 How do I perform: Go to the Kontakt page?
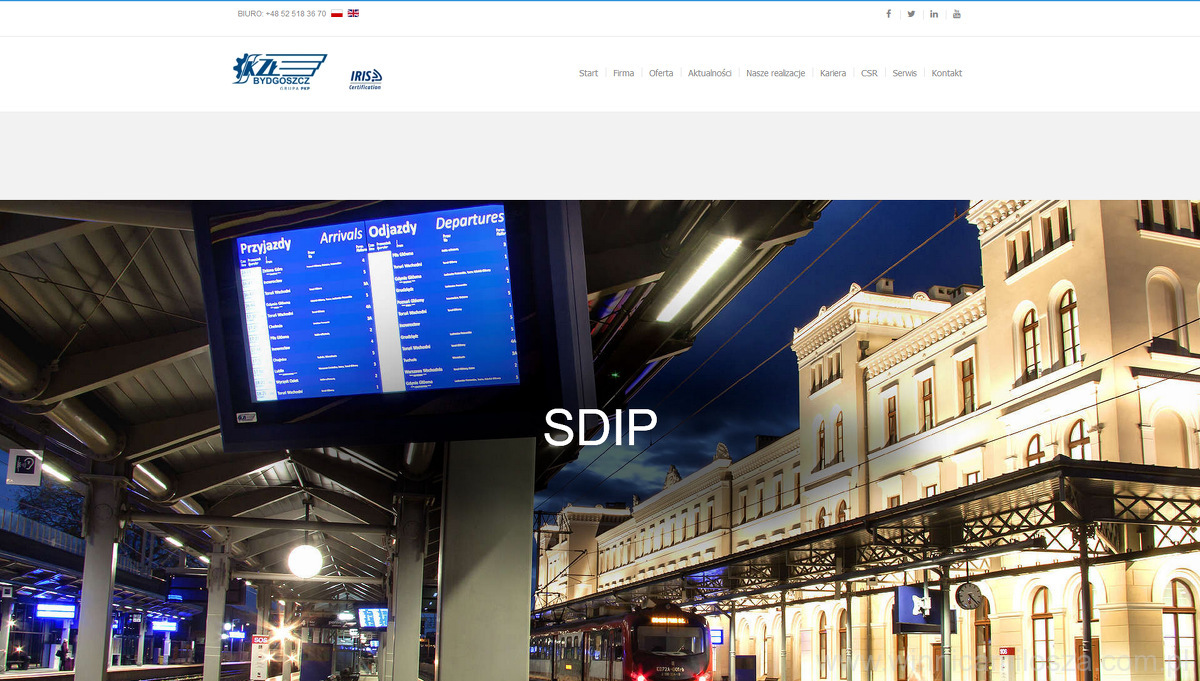point(946,73)
